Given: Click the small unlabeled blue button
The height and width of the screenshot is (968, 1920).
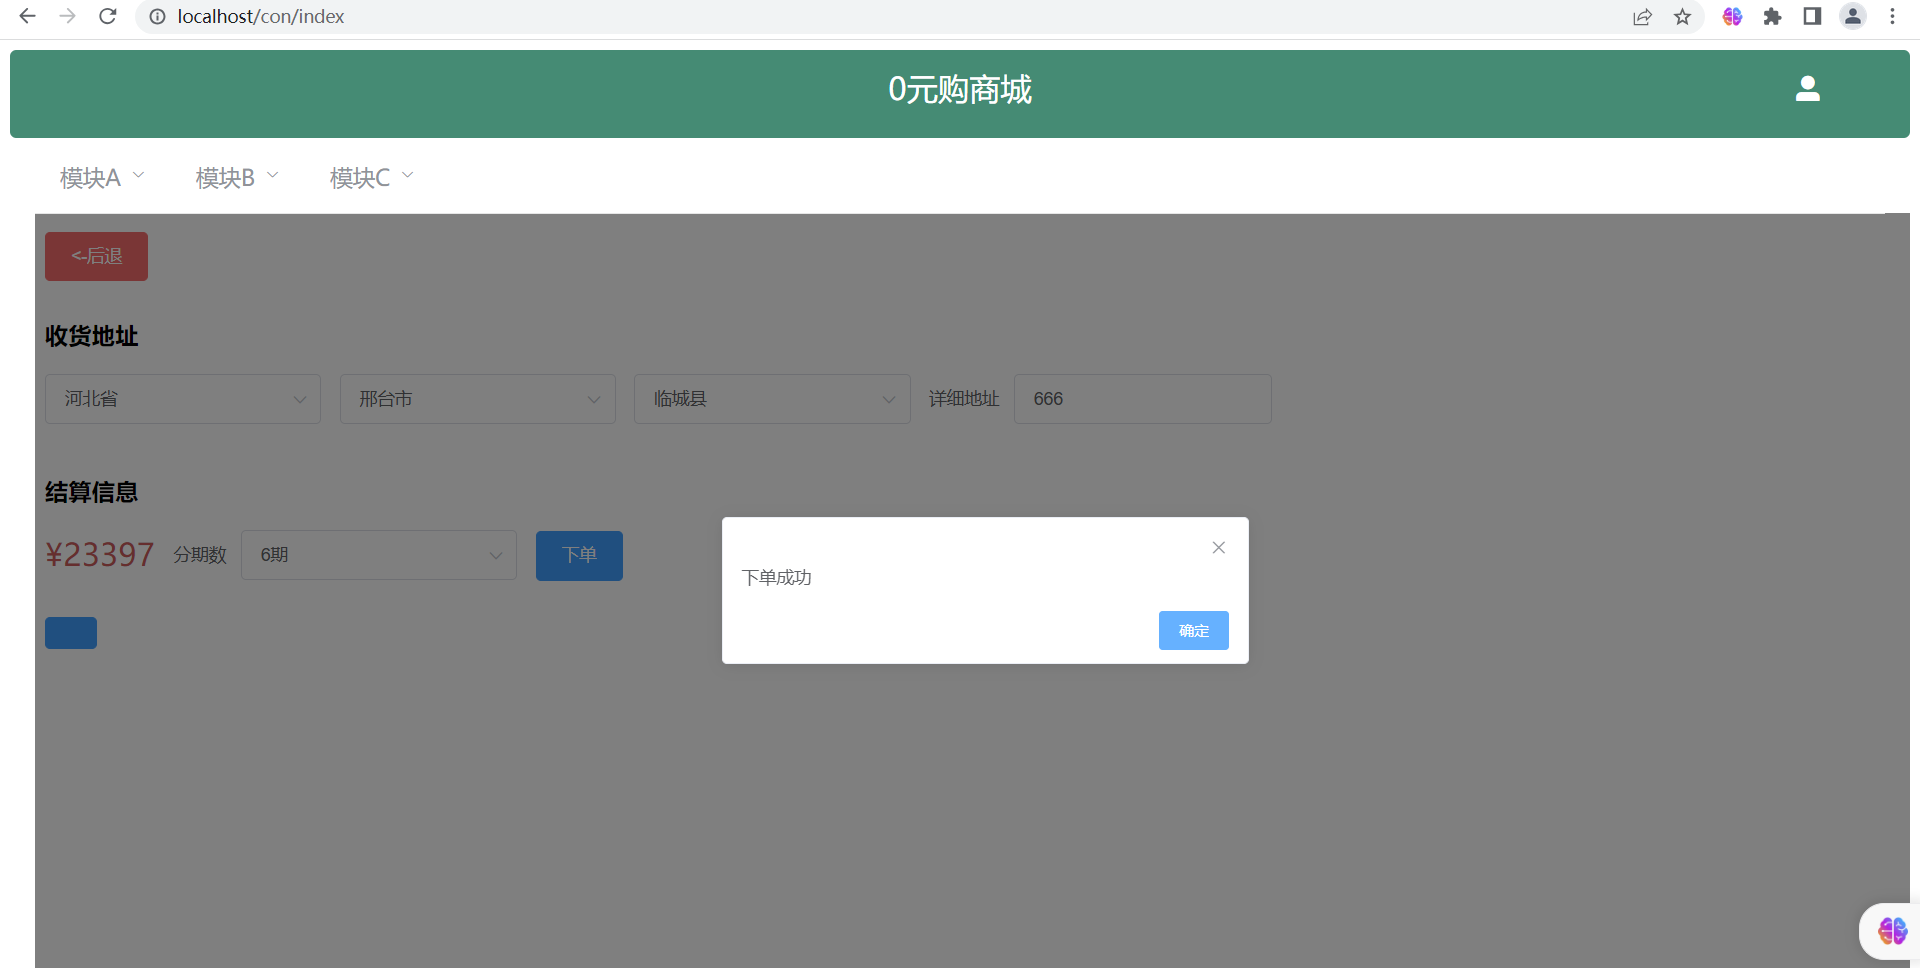Looking at the screenshot, I should coord(71,633).
